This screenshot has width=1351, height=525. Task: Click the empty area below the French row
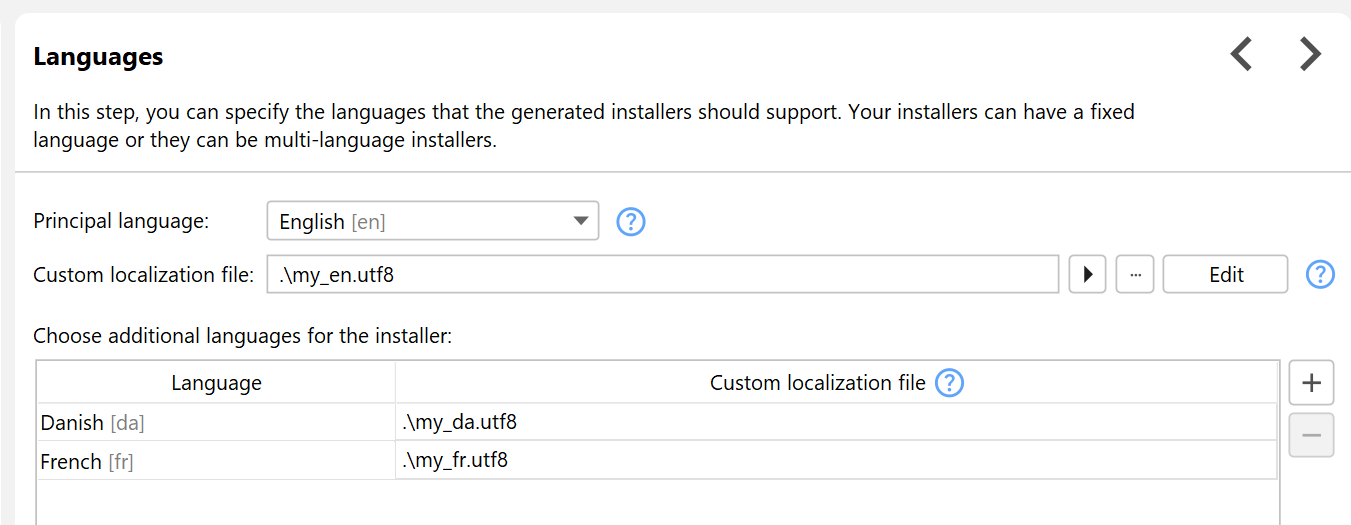(x=657, y=502)
